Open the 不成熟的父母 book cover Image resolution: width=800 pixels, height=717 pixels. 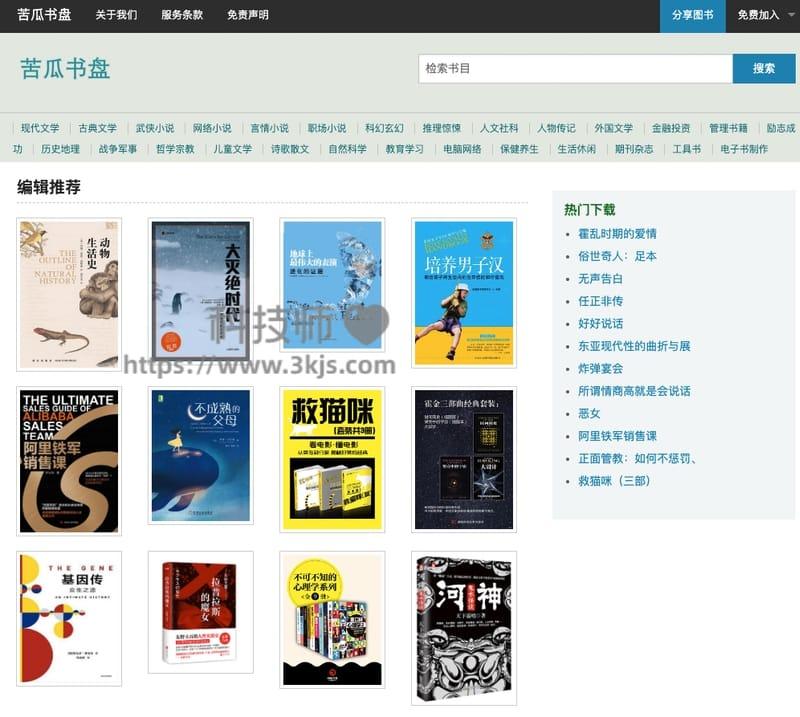click(x=201, y=455)
